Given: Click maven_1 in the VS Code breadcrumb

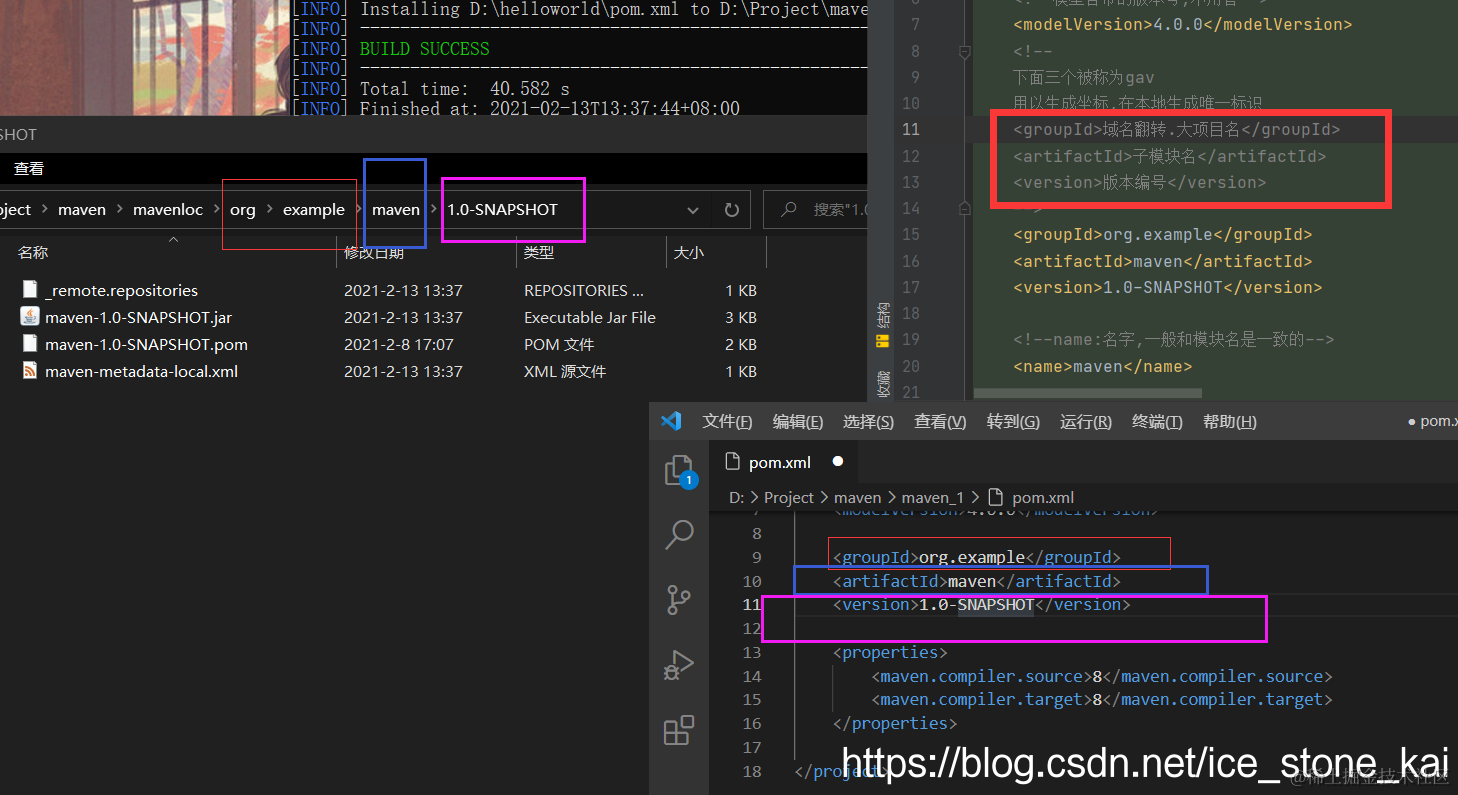Looking at the screenshot, I should 933,497.
